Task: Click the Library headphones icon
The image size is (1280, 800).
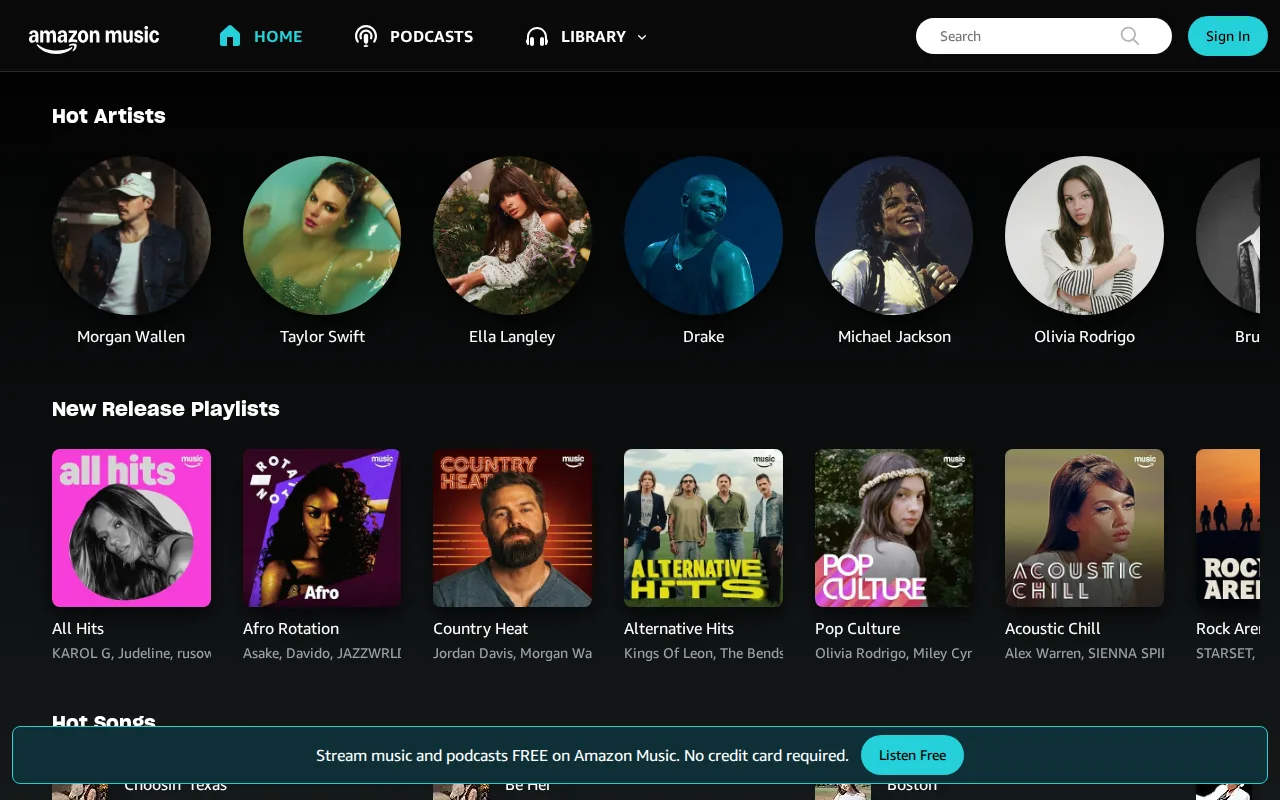Action: [537, 37]
